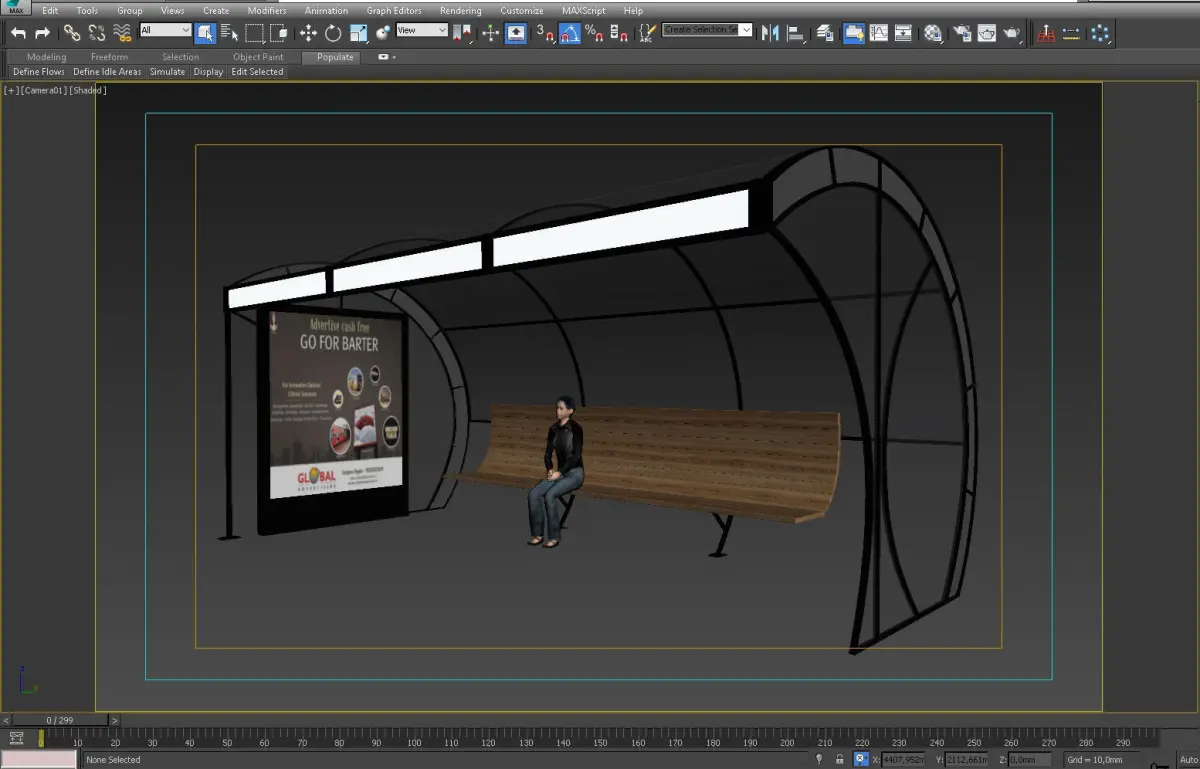
Task: Open the selection filter 'All' dropdown
Action: [x=165, y=30]
